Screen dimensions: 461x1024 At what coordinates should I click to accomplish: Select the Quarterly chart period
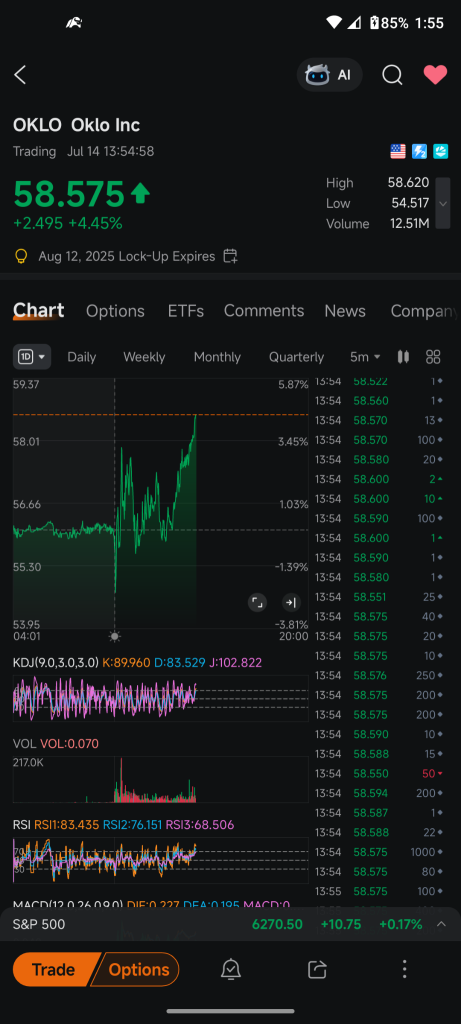296,357
